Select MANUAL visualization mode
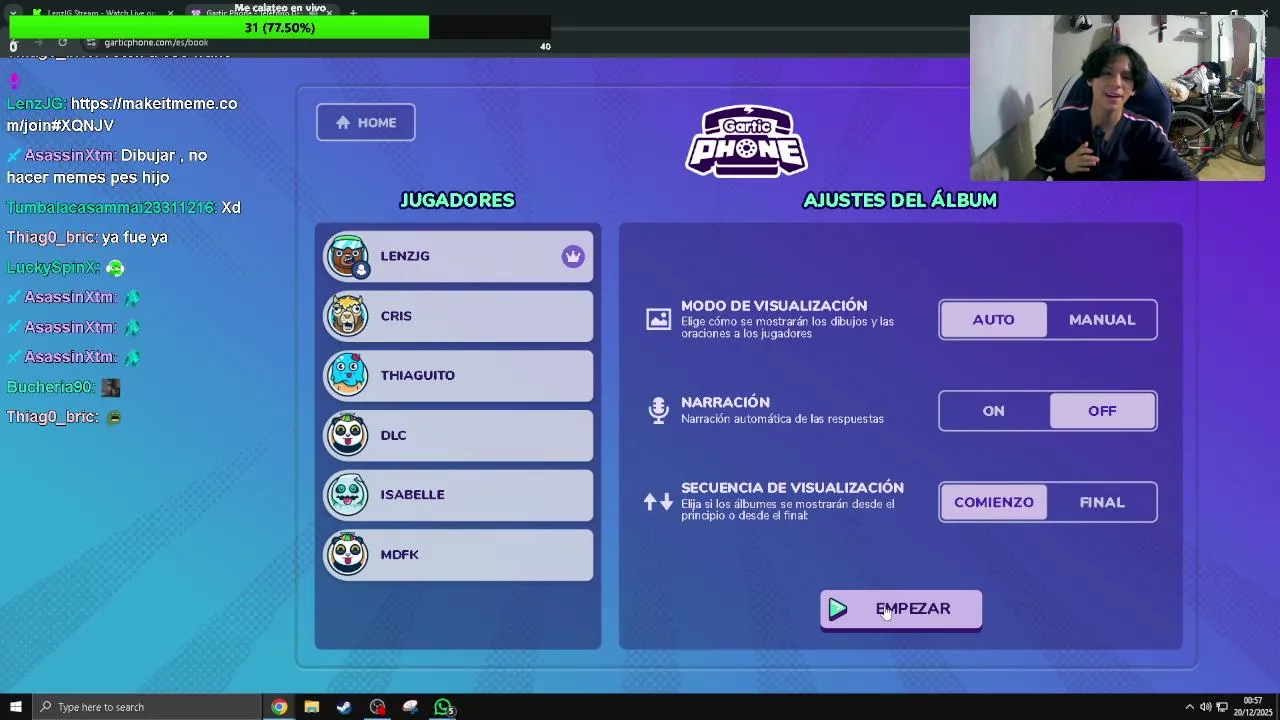The height and width of the screenshot is (720, 1280). pos(1102,320)
